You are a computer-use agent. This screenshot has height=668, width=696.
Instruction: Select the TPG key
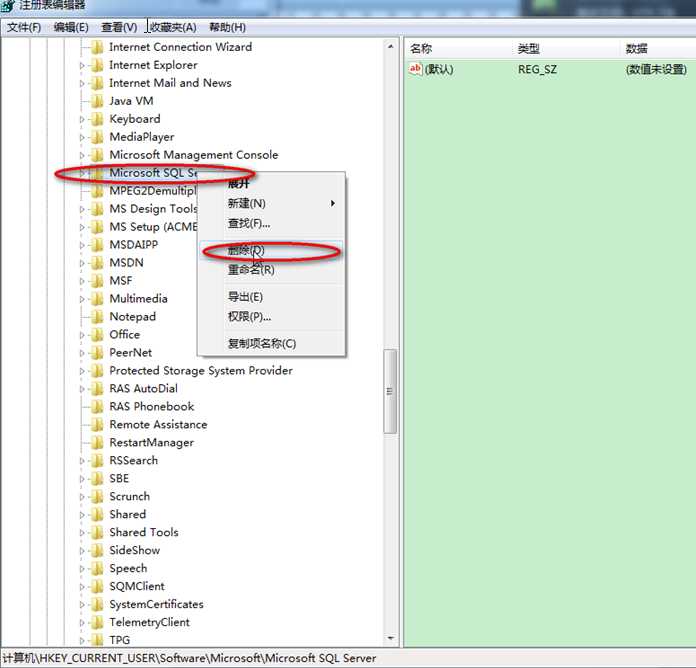pyautogui.click(x=119, y=640)
